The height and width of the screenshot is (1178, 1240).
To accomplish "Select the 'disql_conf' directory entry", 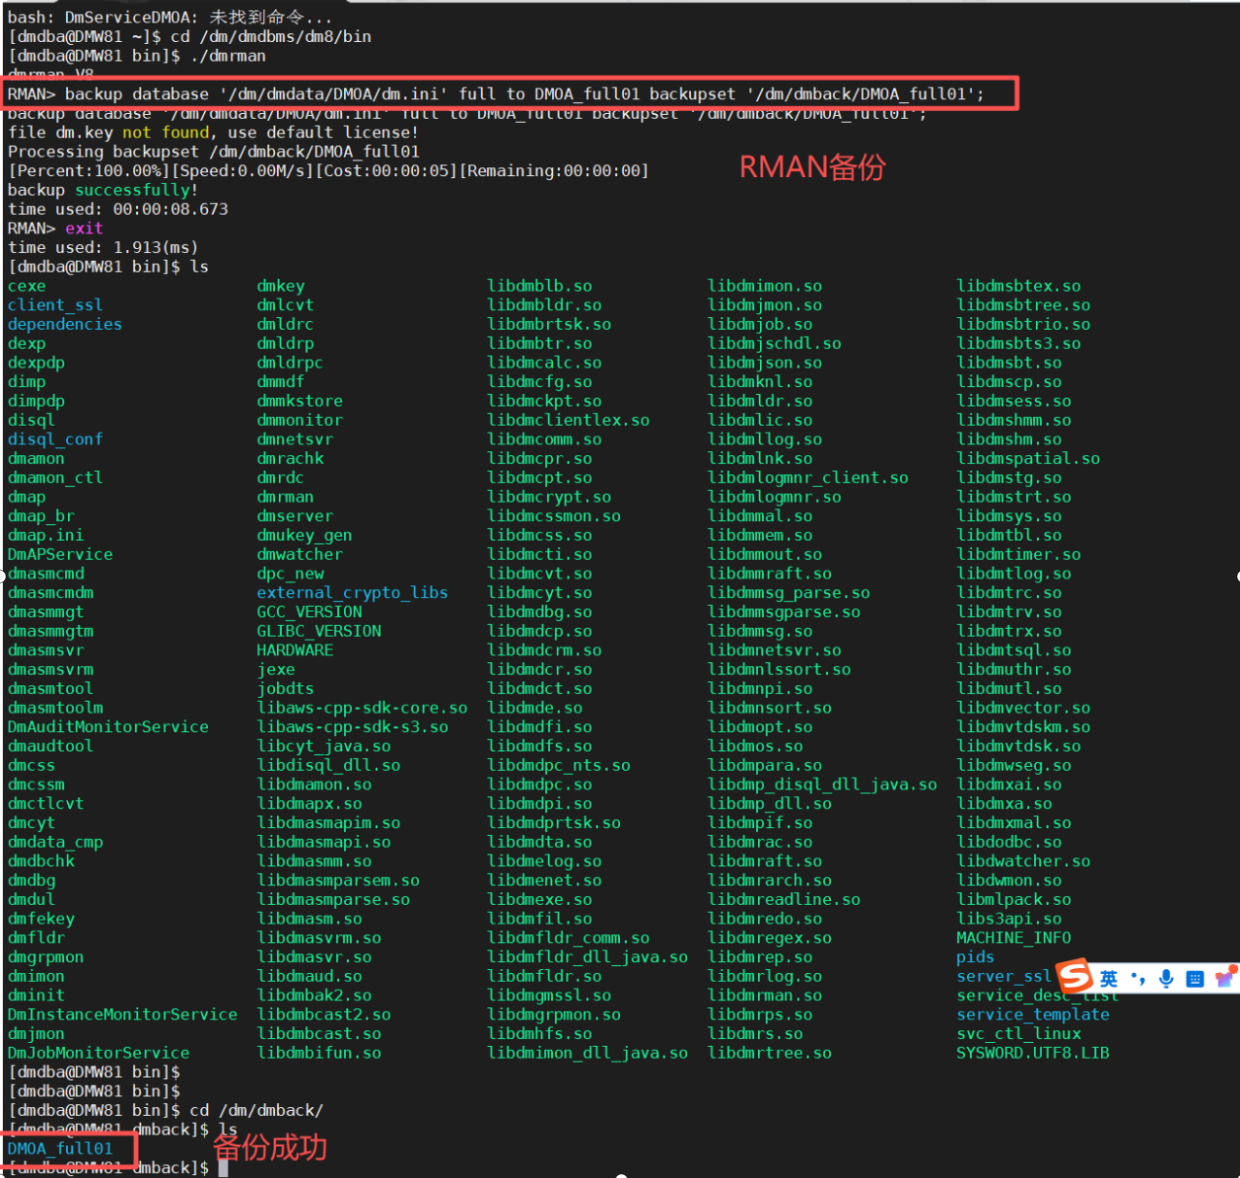I will point(55,439).
